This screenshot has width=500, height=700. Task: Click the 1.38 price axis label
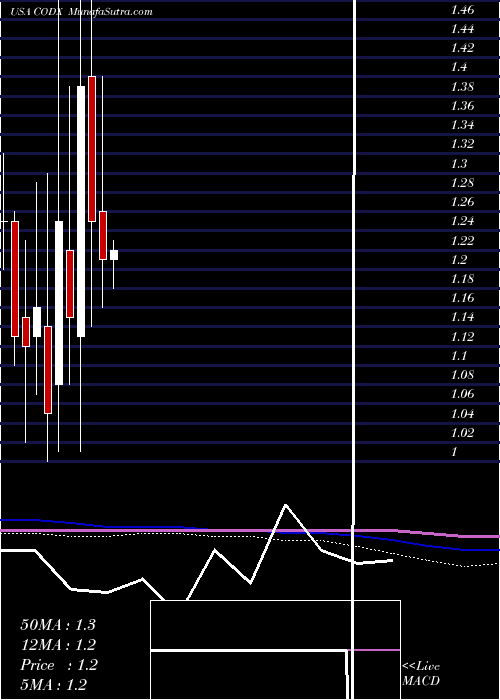click(x=462, y=87)
